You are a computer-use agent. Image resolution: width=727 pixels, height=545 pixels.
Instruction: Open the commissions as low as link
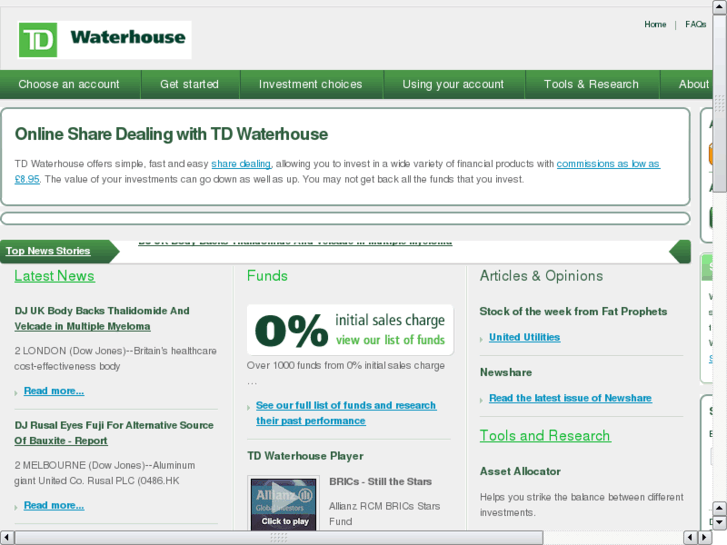click(x=608, y=164)
